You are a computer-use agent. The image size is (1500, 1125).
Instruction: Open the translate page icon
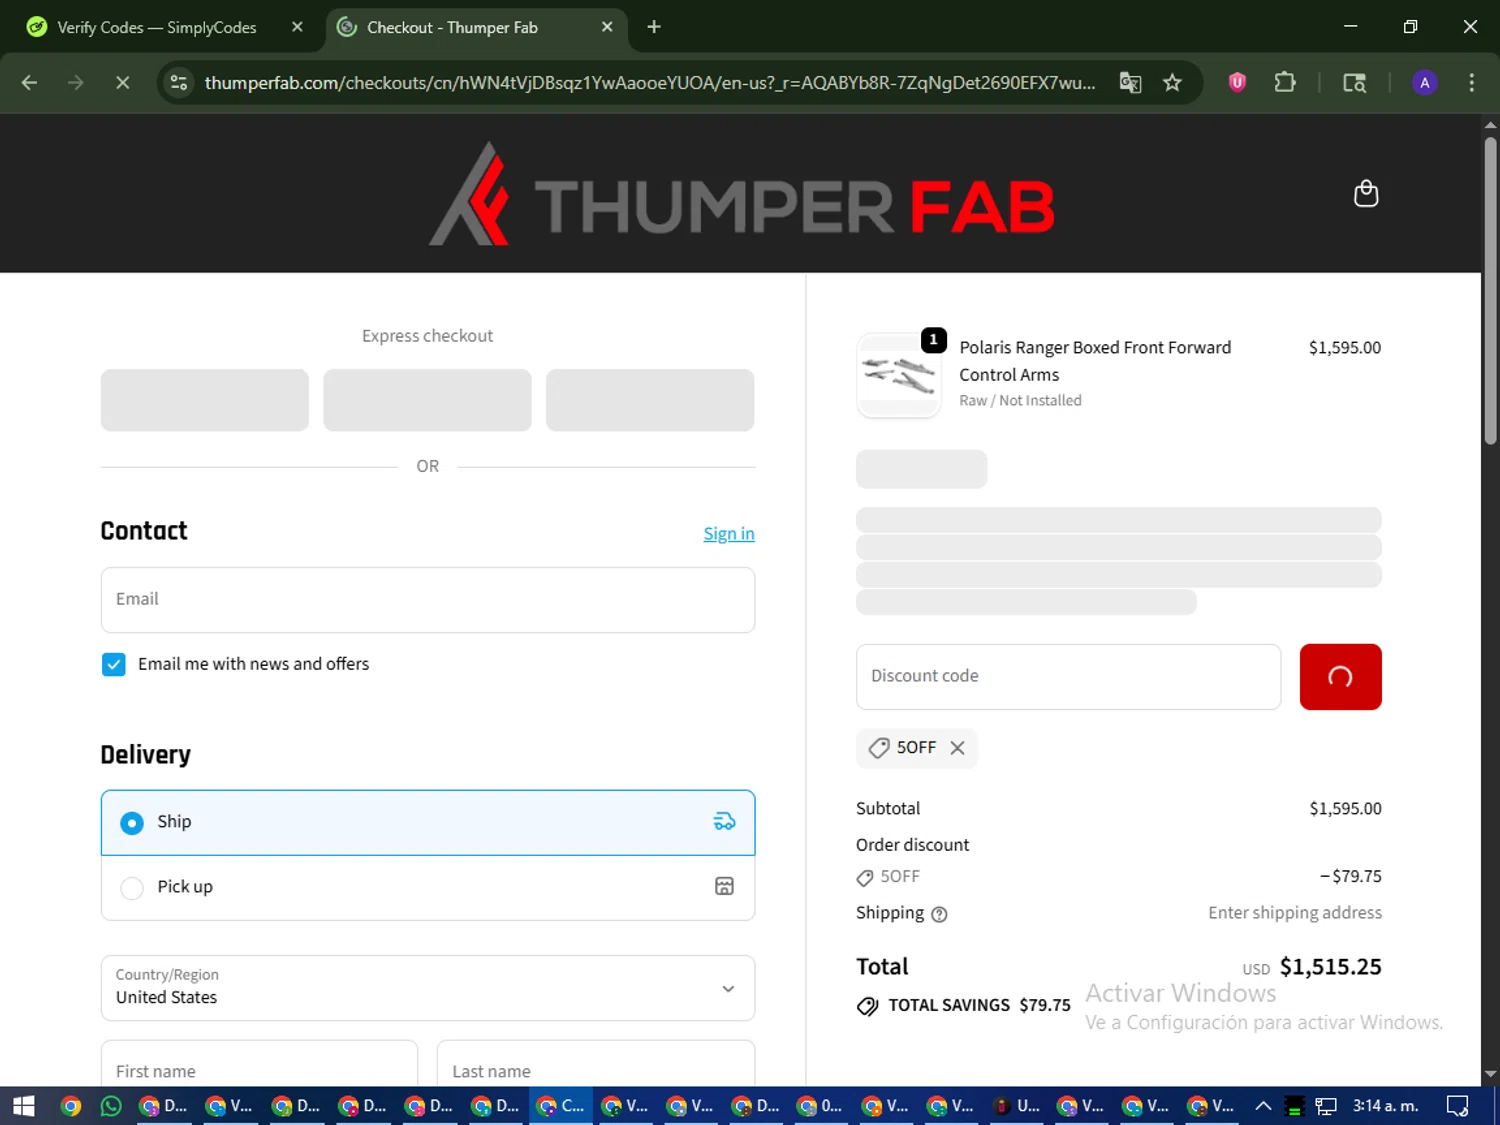(x=1130, y=83)
